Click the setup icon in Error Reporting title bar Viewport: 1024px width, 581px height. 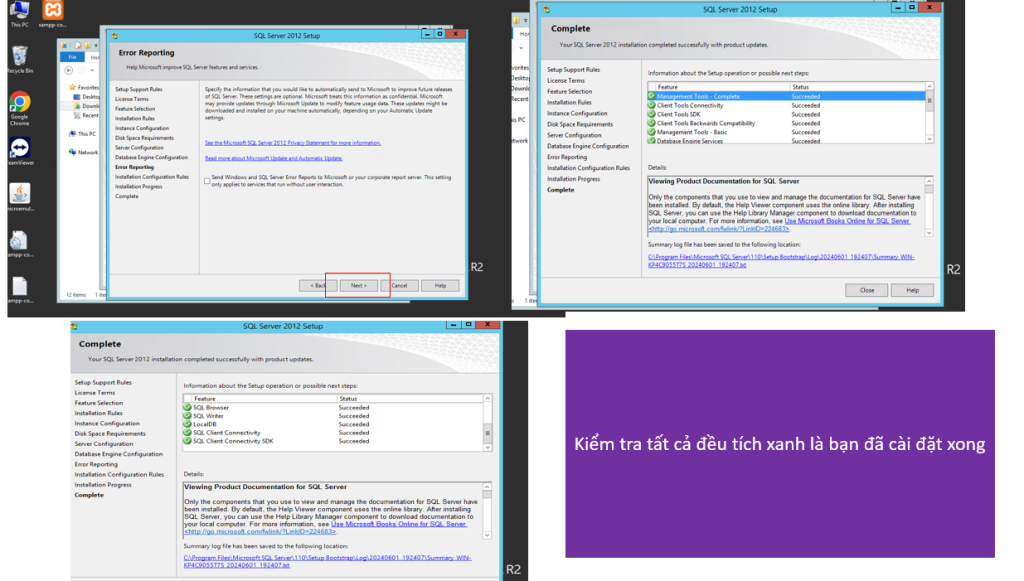coord(115,36)
